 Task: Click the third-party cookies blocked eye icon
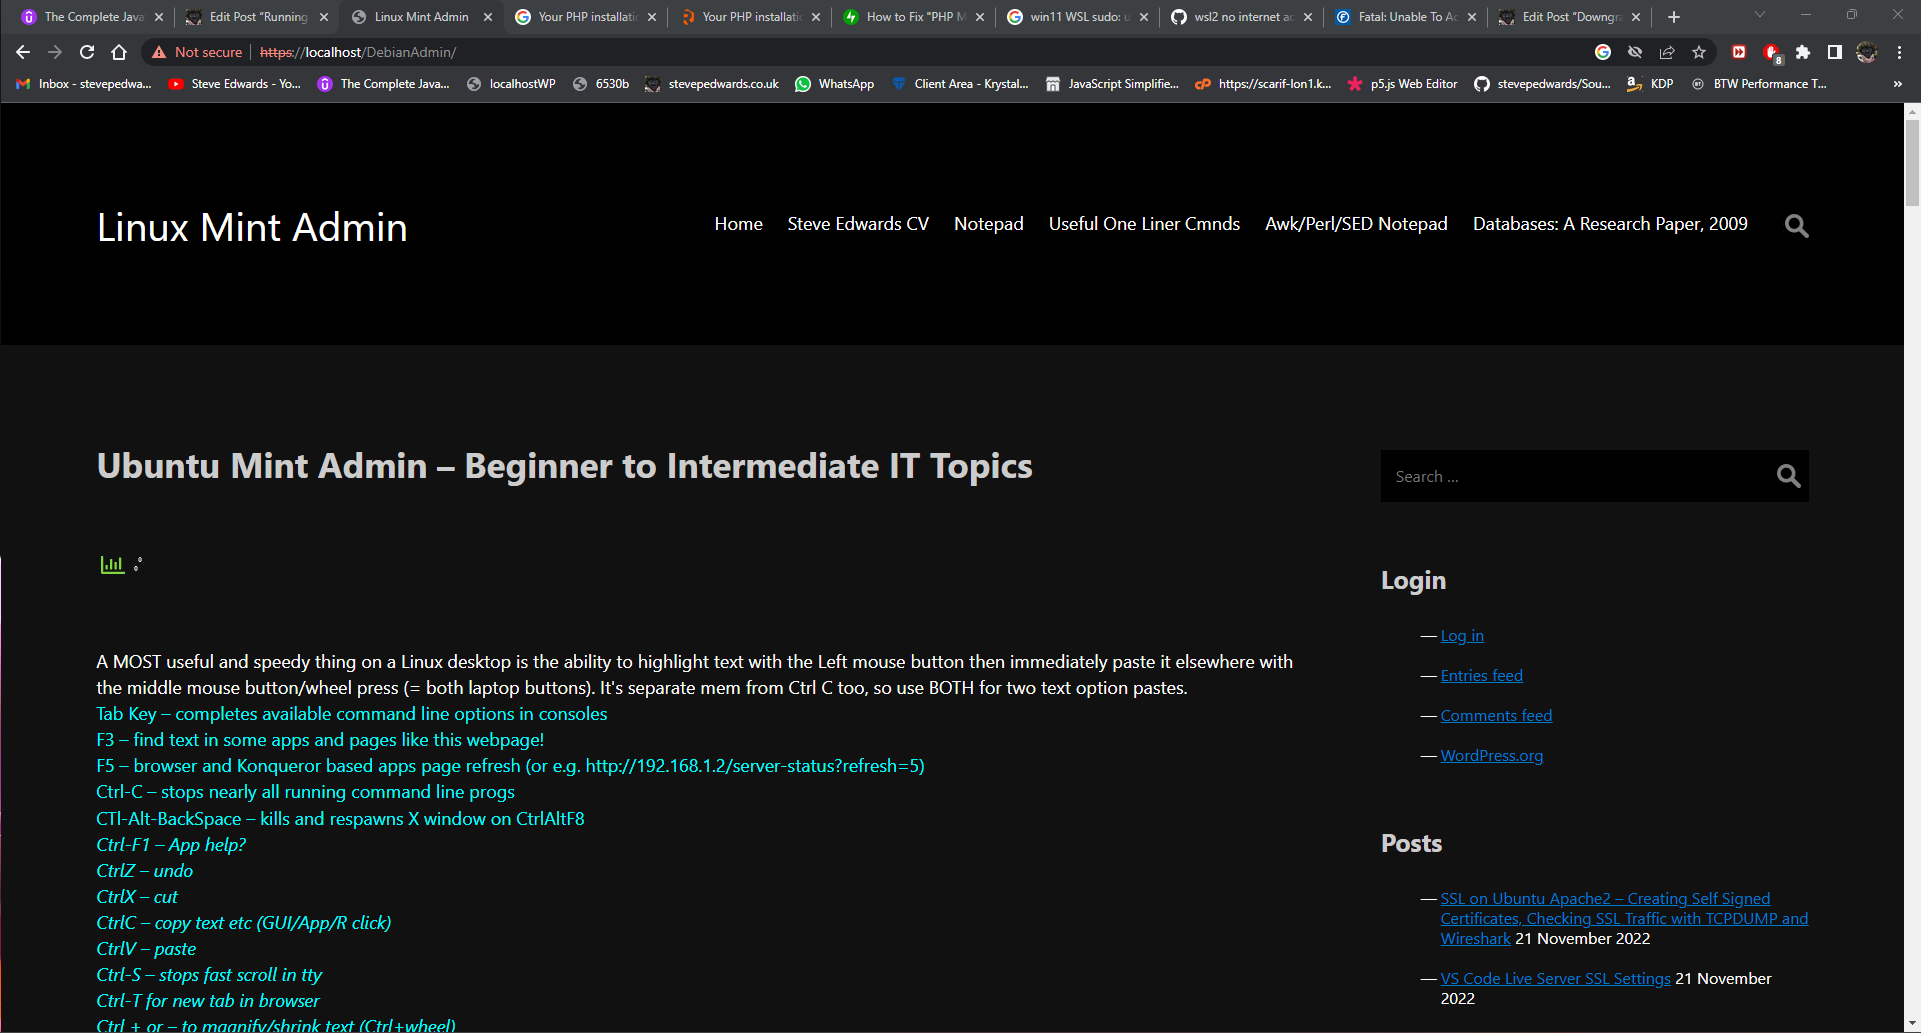click(1635, 52)
